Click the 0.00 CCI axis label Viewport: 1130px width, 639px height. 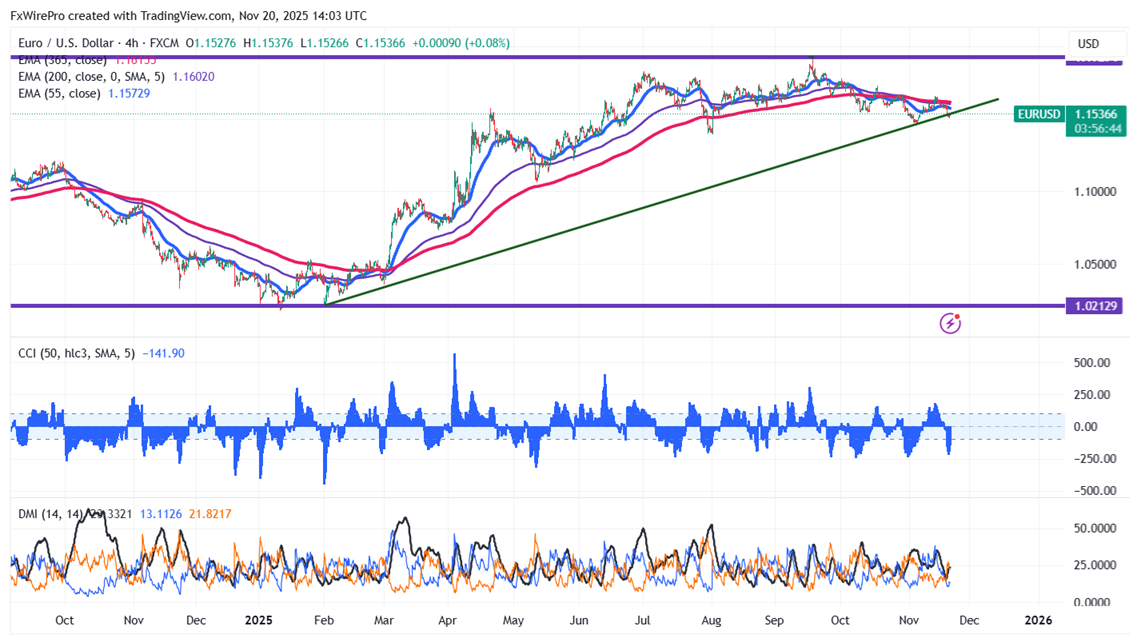[x=1085, y=427]
